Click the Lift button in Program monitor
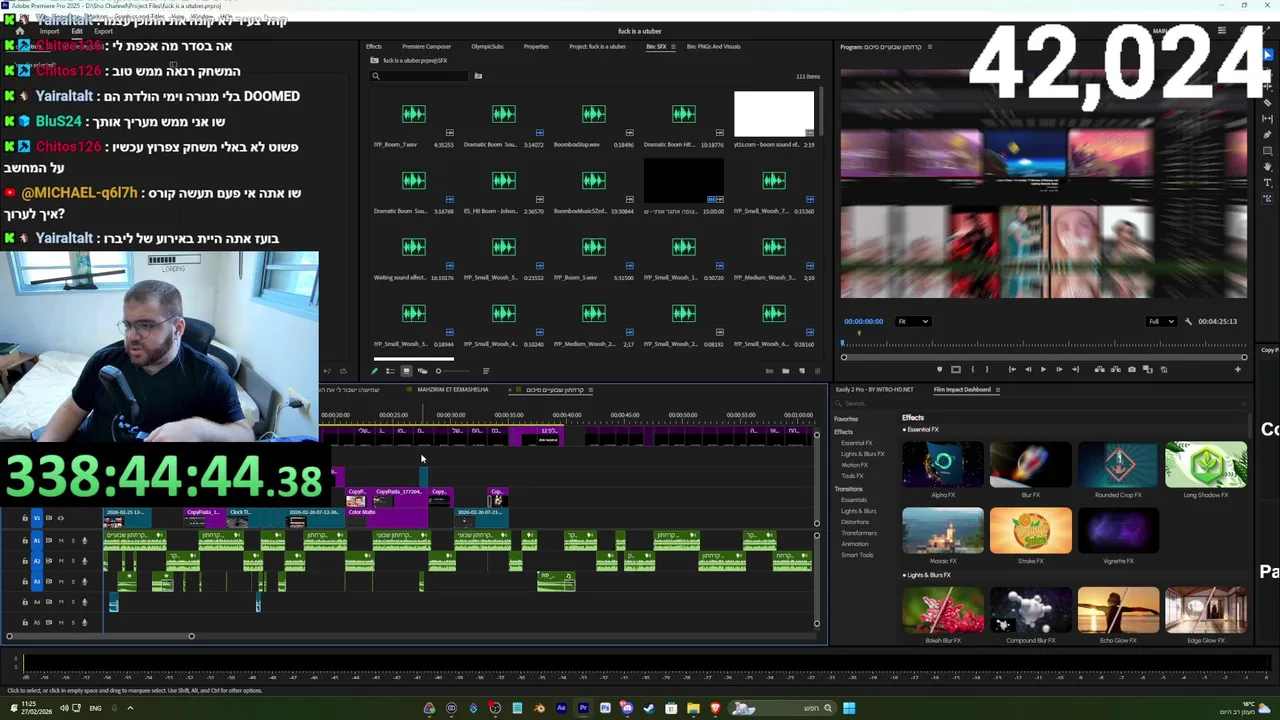This screenshot has width=1280, height=720. pyautogui.click(x=1099, y=369)
